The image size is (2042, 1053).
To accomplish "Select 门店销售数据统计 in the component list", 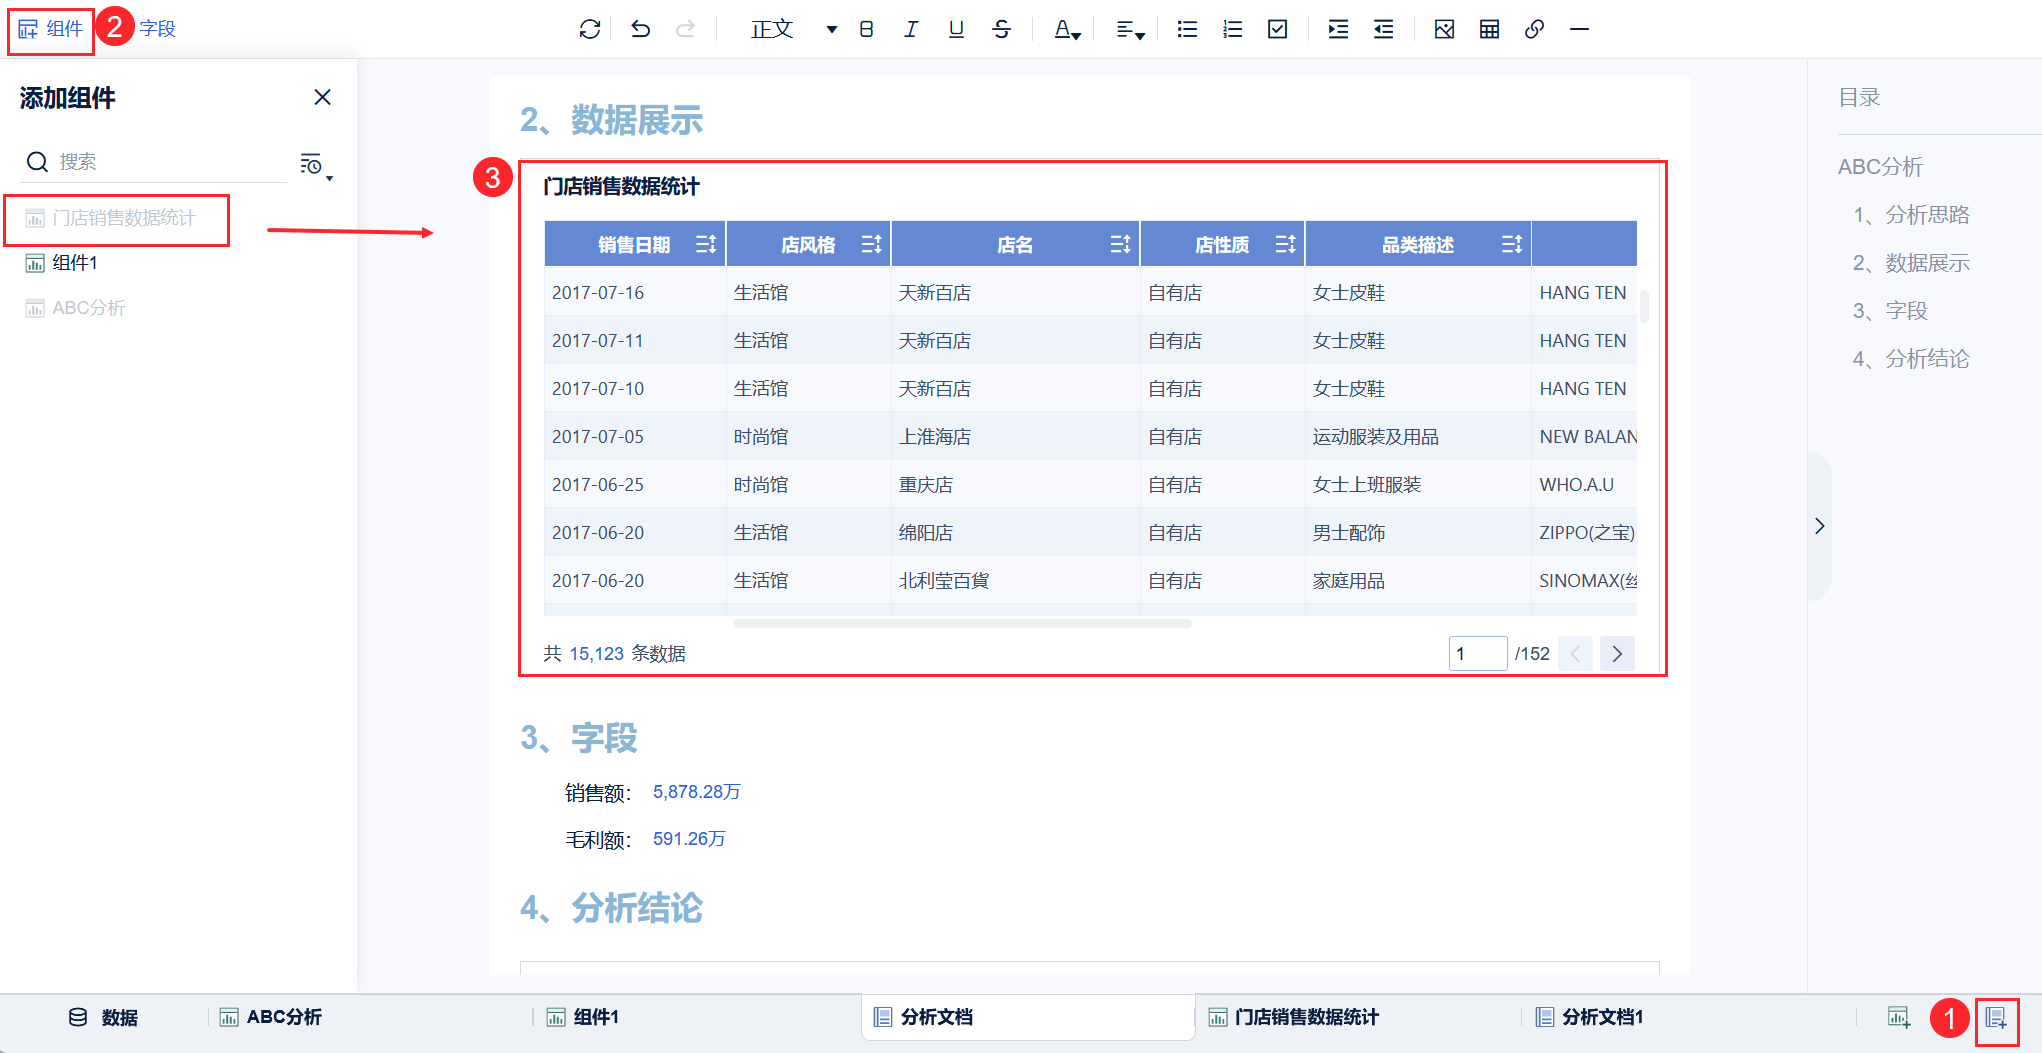I will 110,218.
